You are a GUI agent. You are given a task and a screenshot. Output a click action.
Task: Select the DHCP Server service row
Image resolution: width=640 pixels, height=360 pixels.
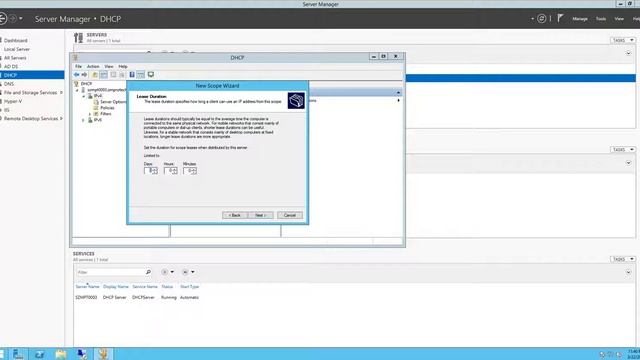click(137, 298)
